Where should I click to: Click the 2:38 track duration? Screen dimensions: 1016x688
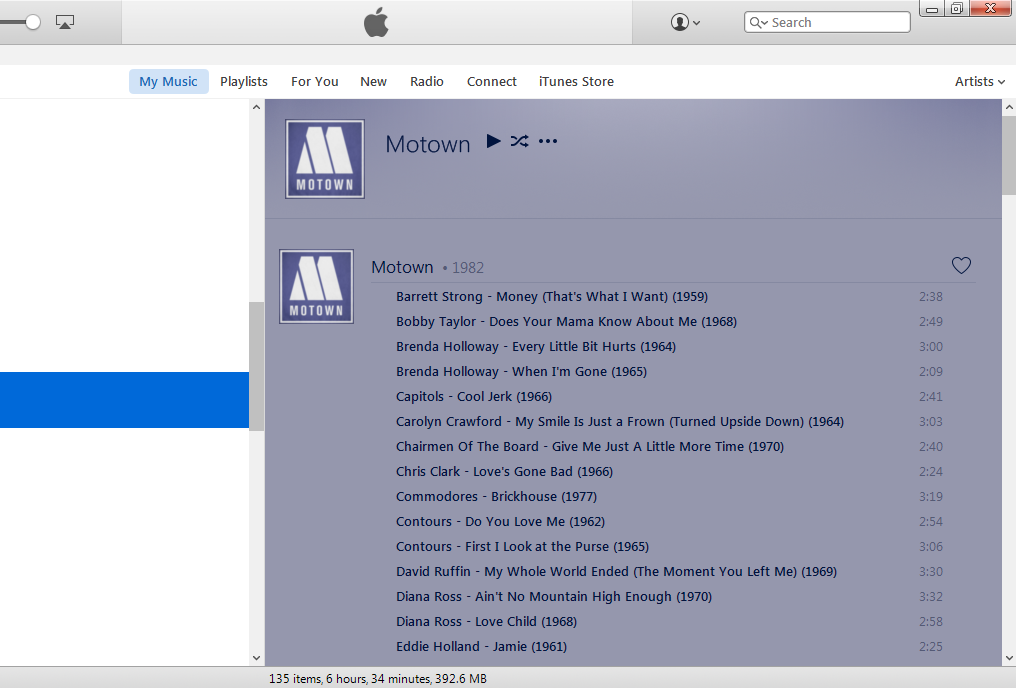pyautogui.click(x=930, y=297)
